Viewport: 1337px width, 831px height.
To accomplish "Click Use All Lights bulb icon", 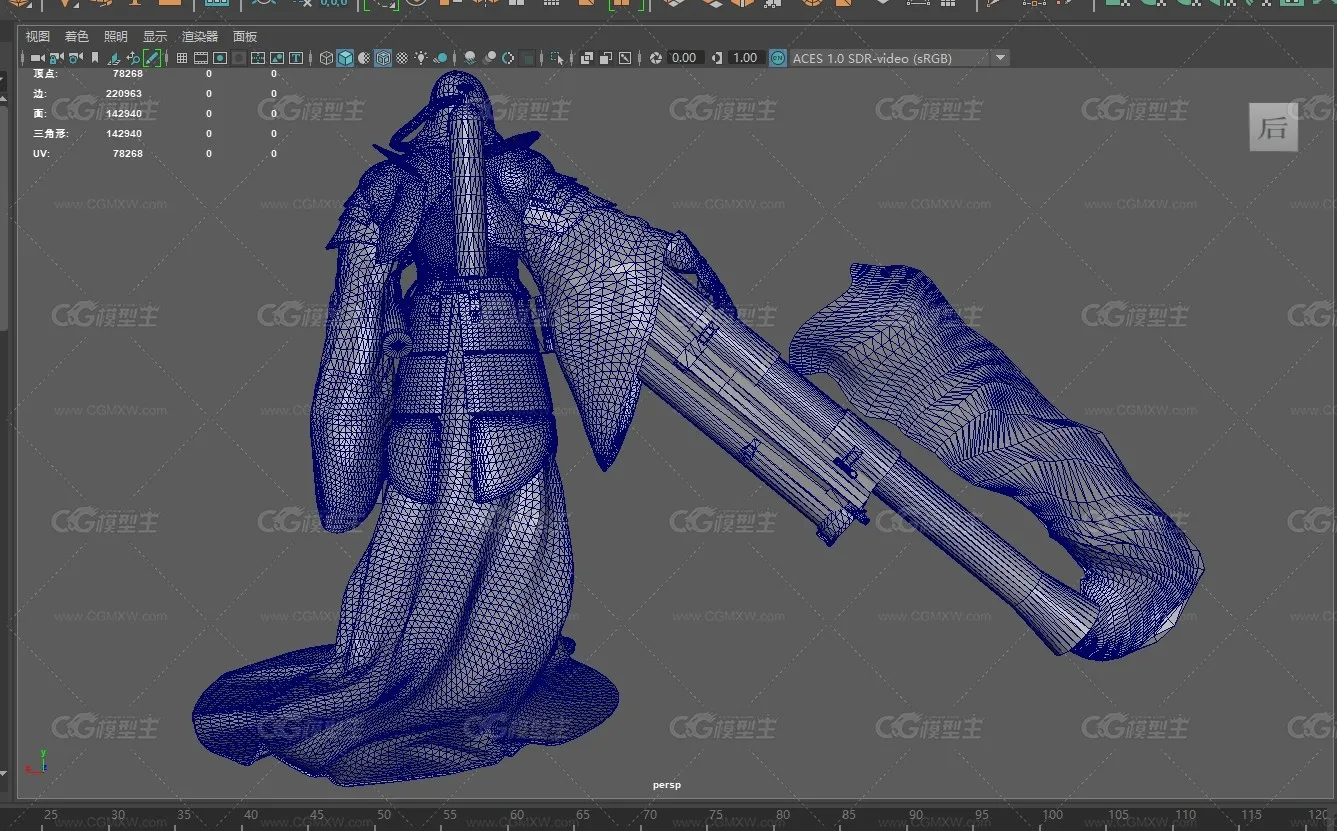I will pyautogui.click(x=422, y=58).
